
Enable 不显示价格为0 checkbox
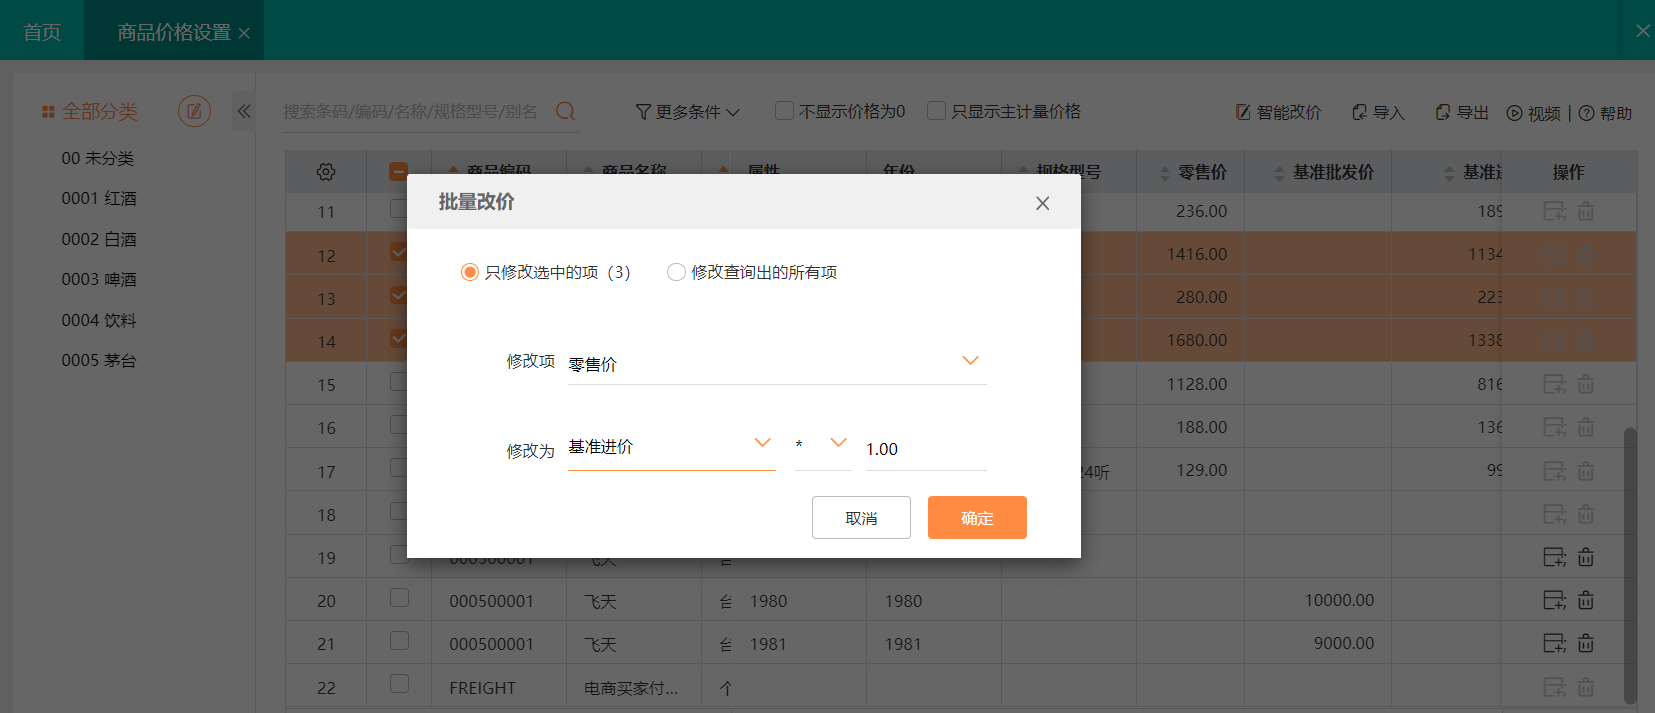point(785,111)
